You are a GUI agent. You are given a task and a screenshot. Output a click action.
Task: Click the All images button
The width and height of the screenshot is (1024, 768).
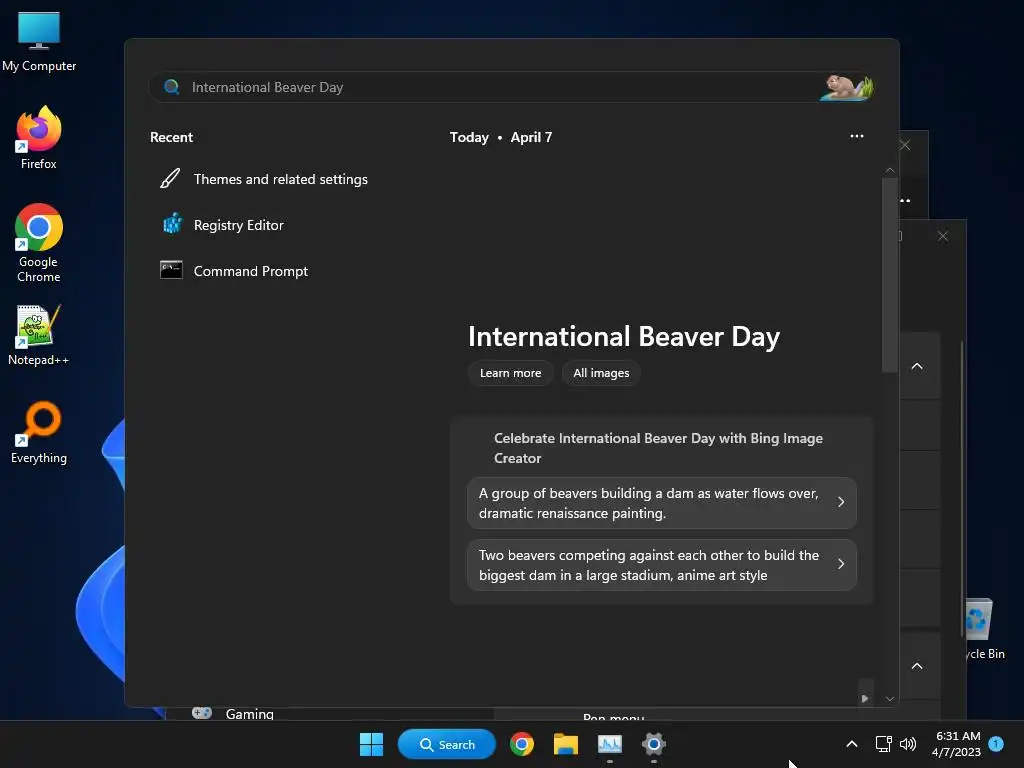(x=601, y=373)
